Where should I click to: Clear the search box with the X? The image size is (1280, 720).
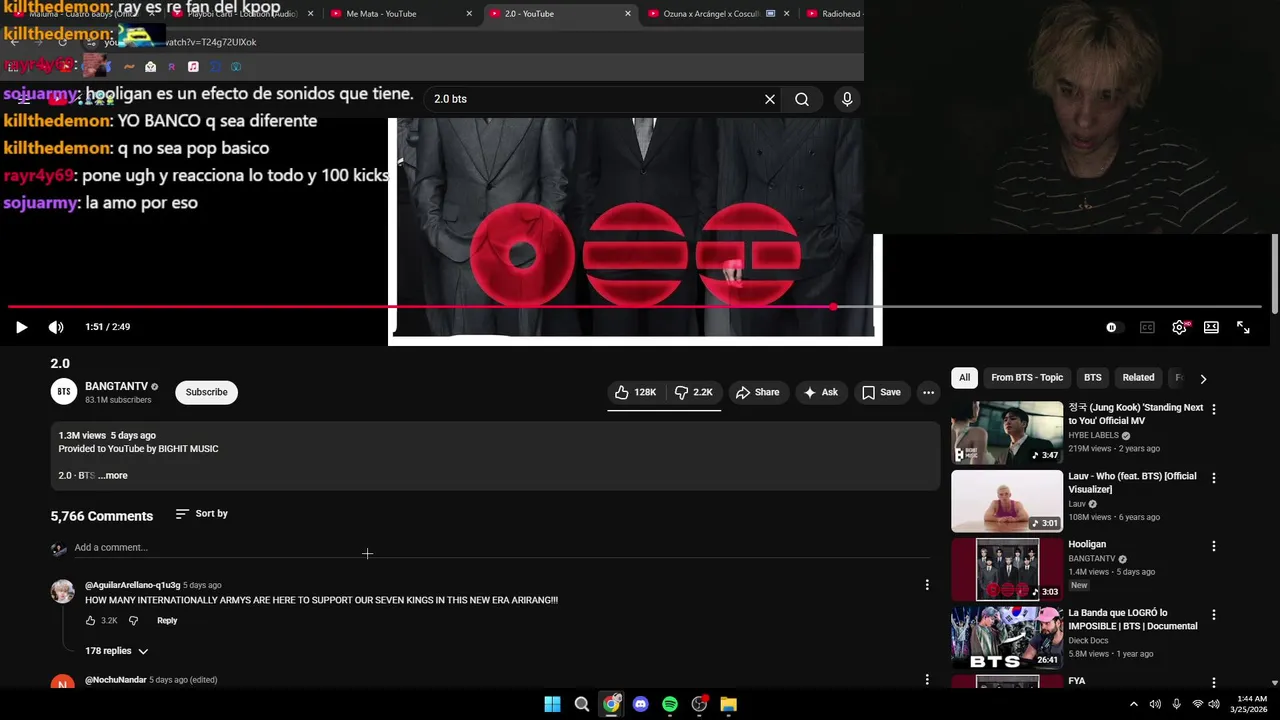(x=770, y=99)
